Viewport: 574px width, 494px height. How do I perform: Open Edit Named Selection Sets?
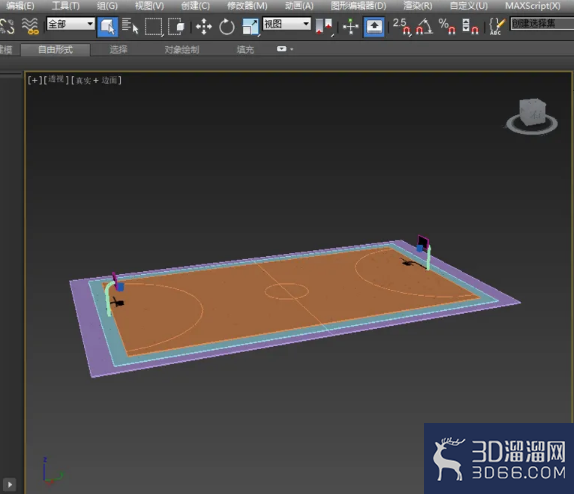(497, 27)
